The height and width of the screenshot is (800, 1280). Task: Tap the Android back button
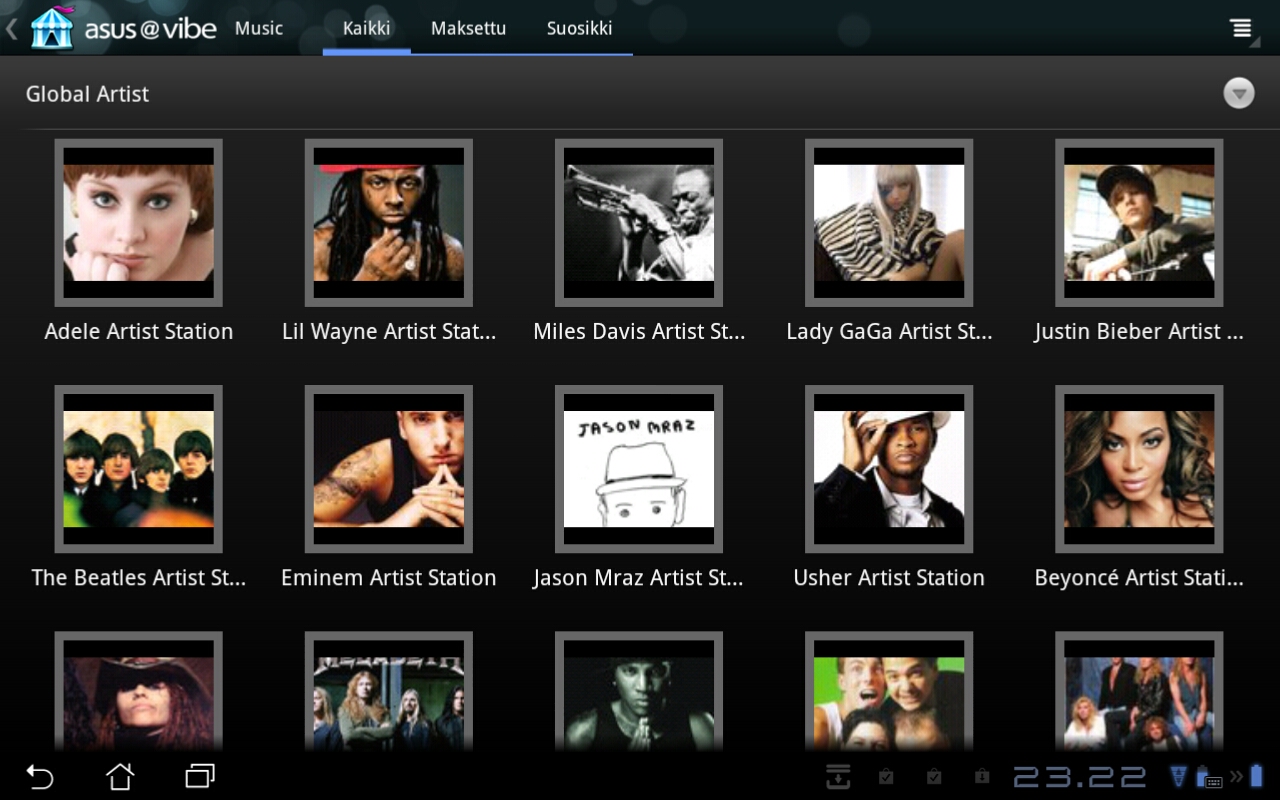[39, 776]
